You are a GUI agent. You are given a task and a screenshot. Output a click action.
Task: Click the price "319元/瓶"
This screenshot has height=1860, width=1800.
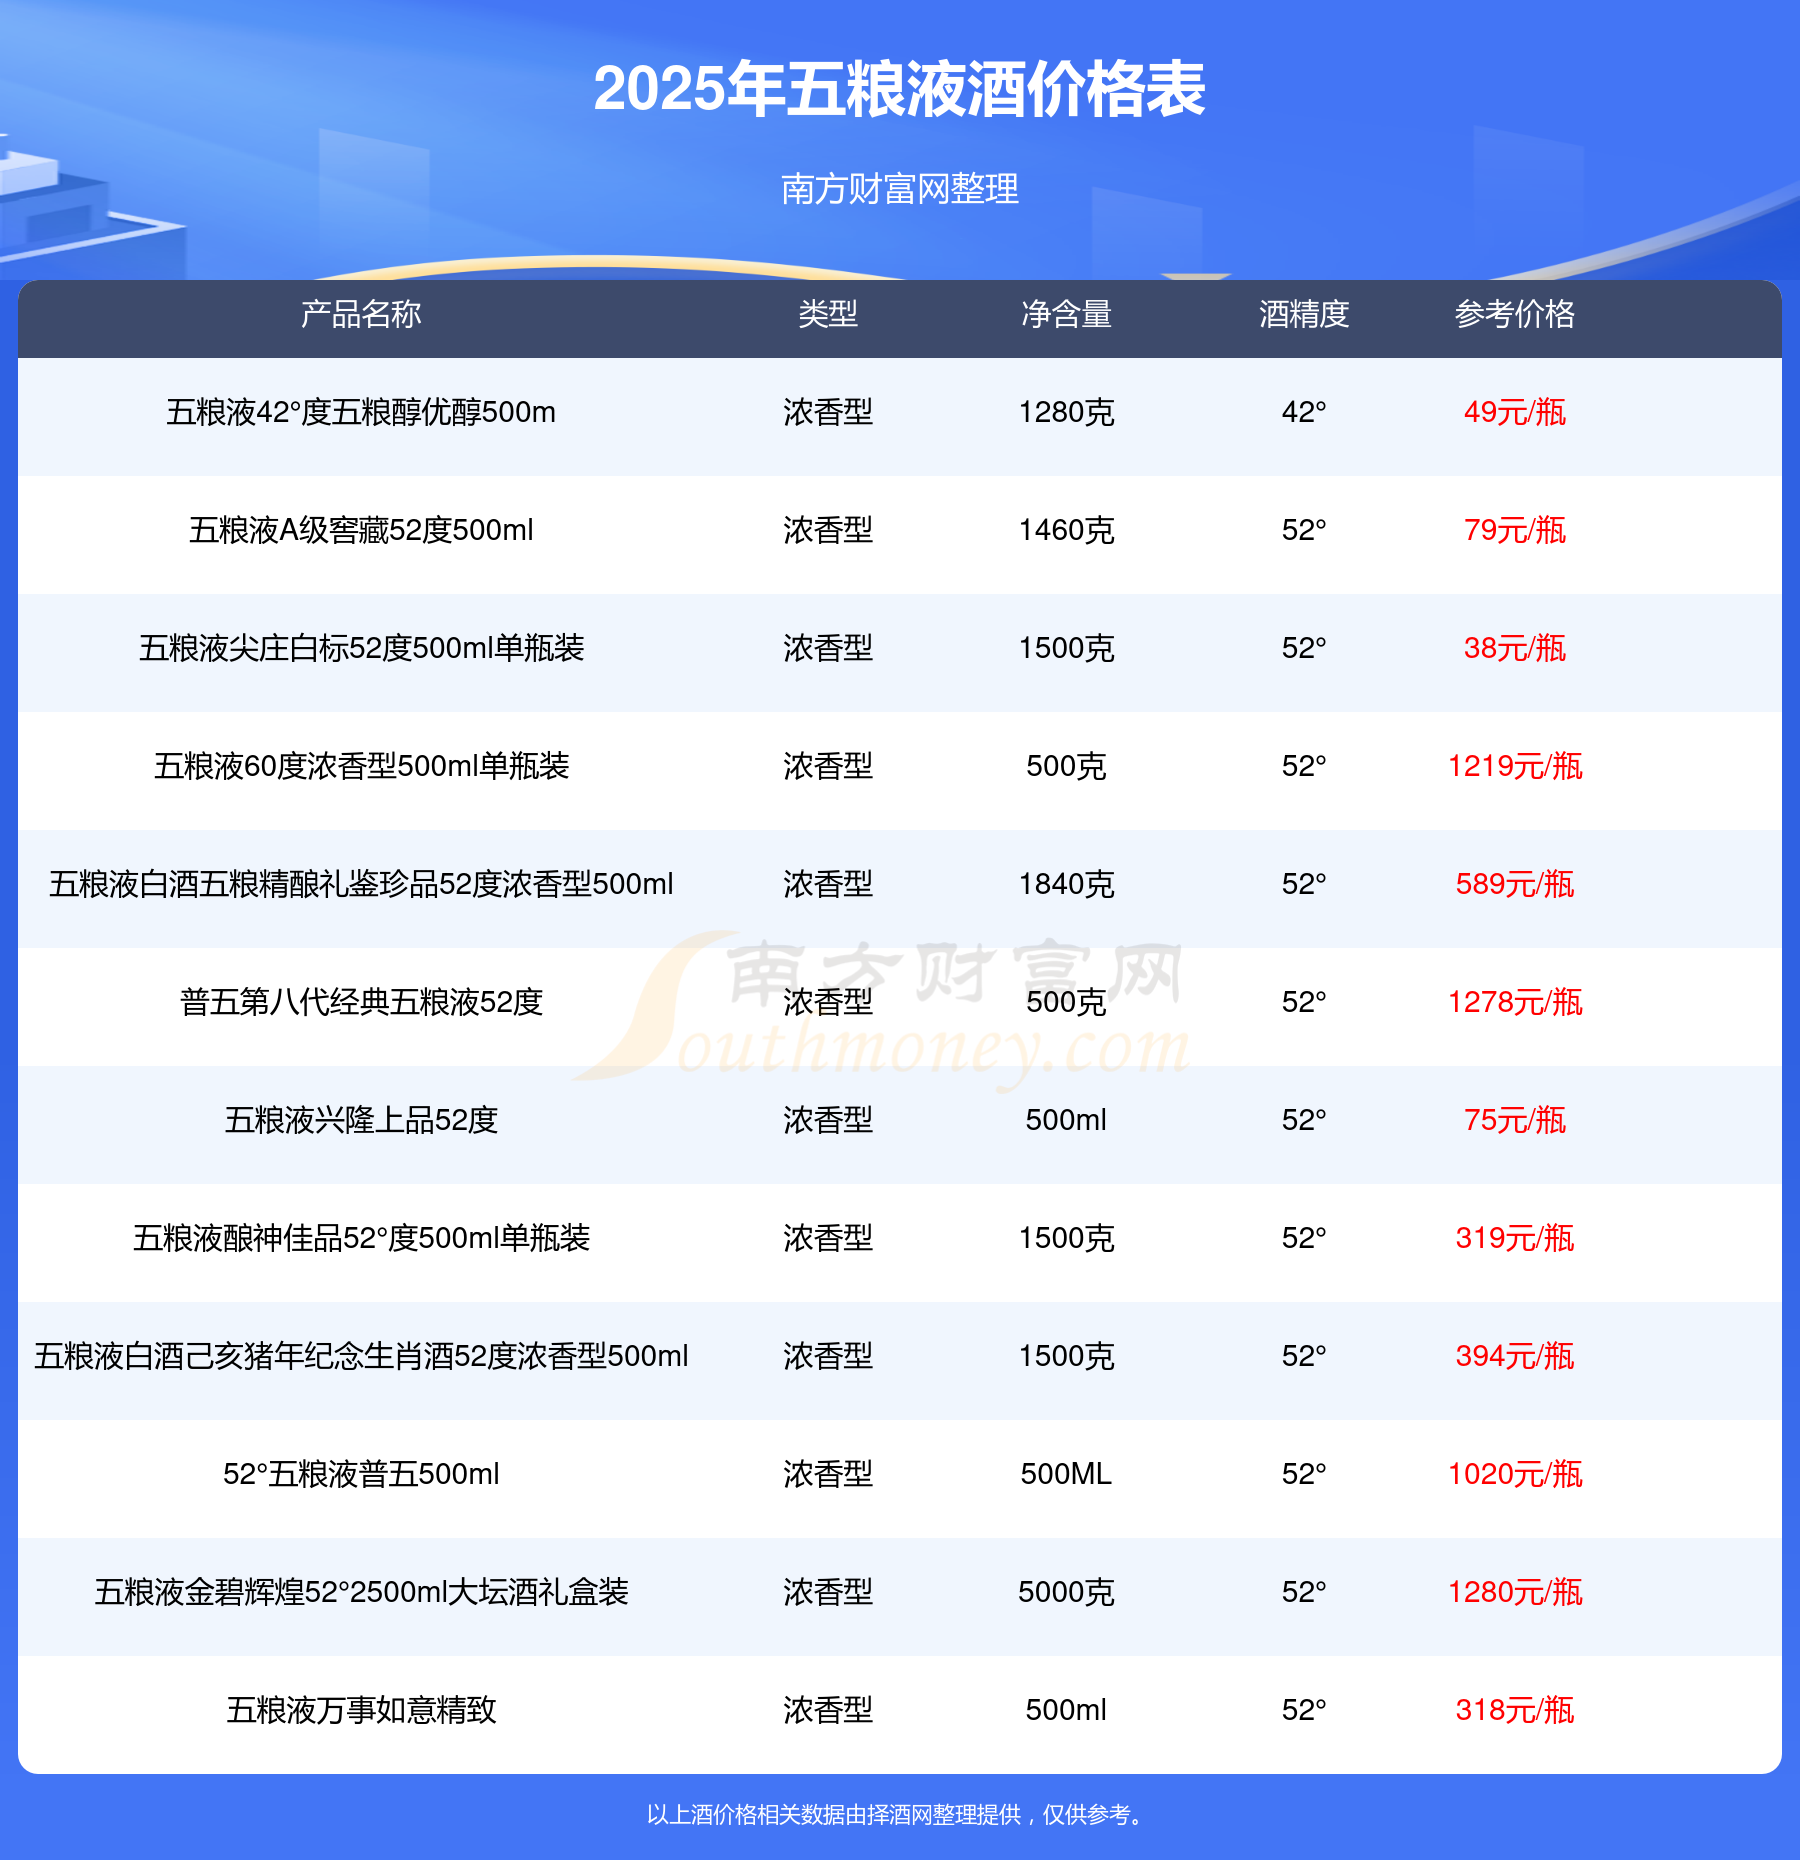click(1515, 1238)
